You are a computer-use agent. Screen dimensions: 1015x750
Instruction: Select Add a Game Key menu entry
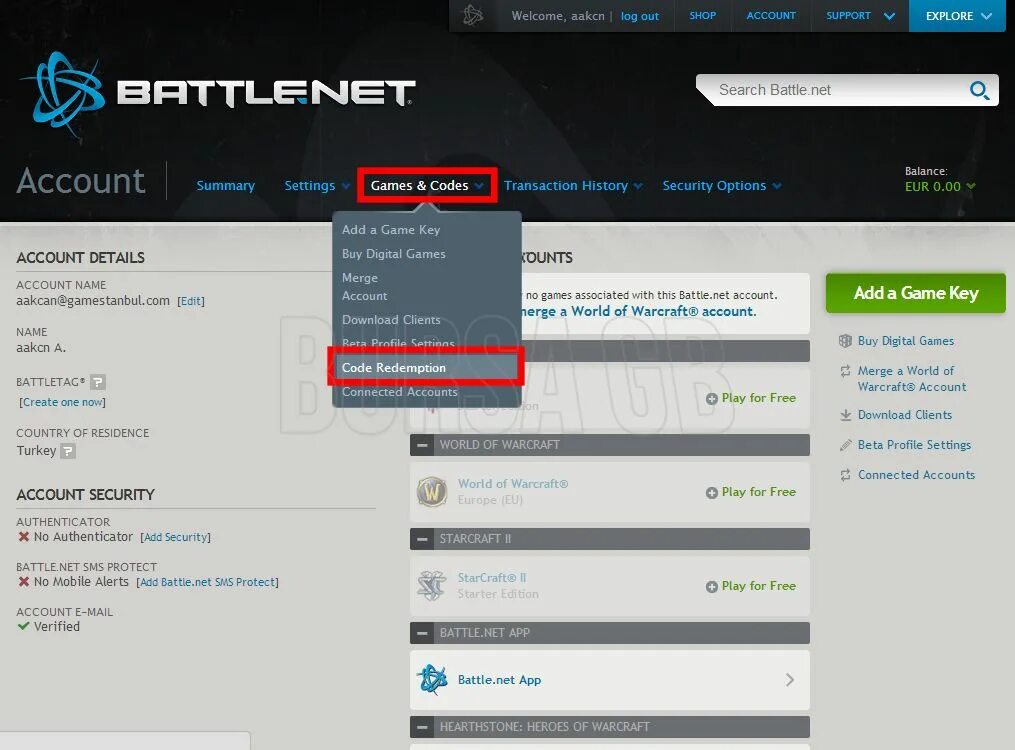click(391, 230)
